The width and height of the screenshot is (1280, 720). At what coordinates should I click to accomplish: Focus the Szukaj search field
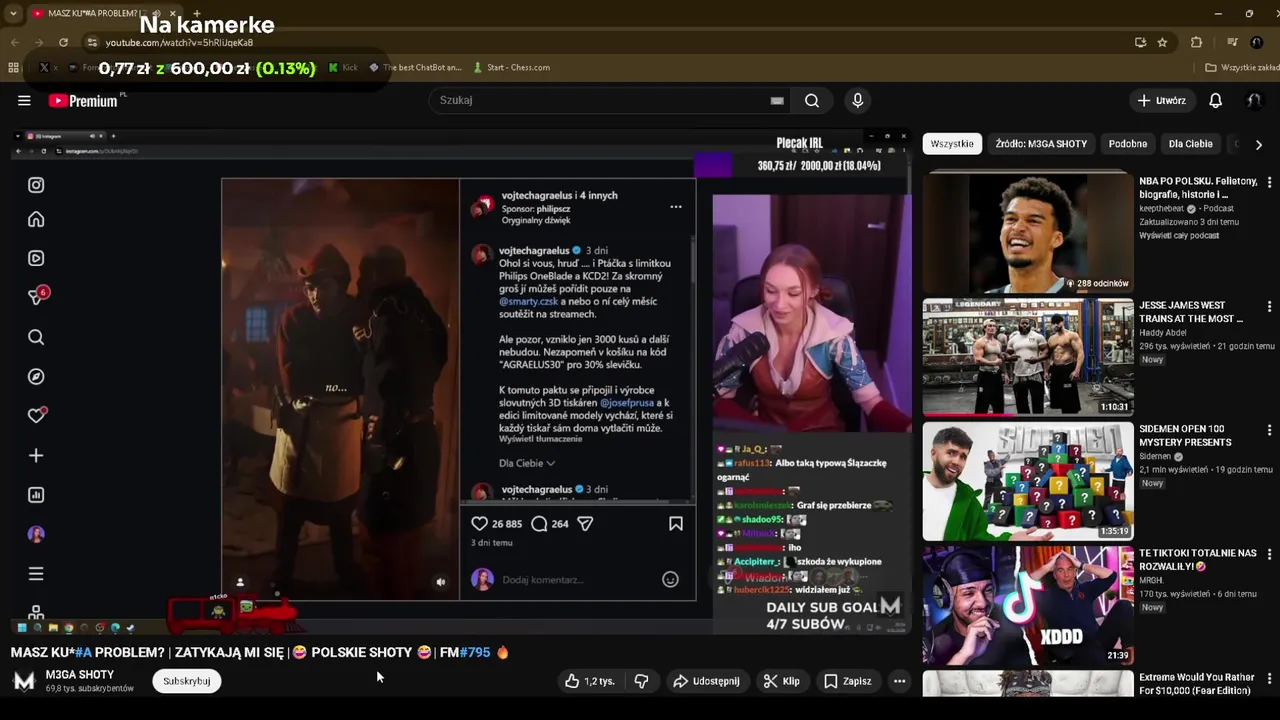click(x=600, y=100)
